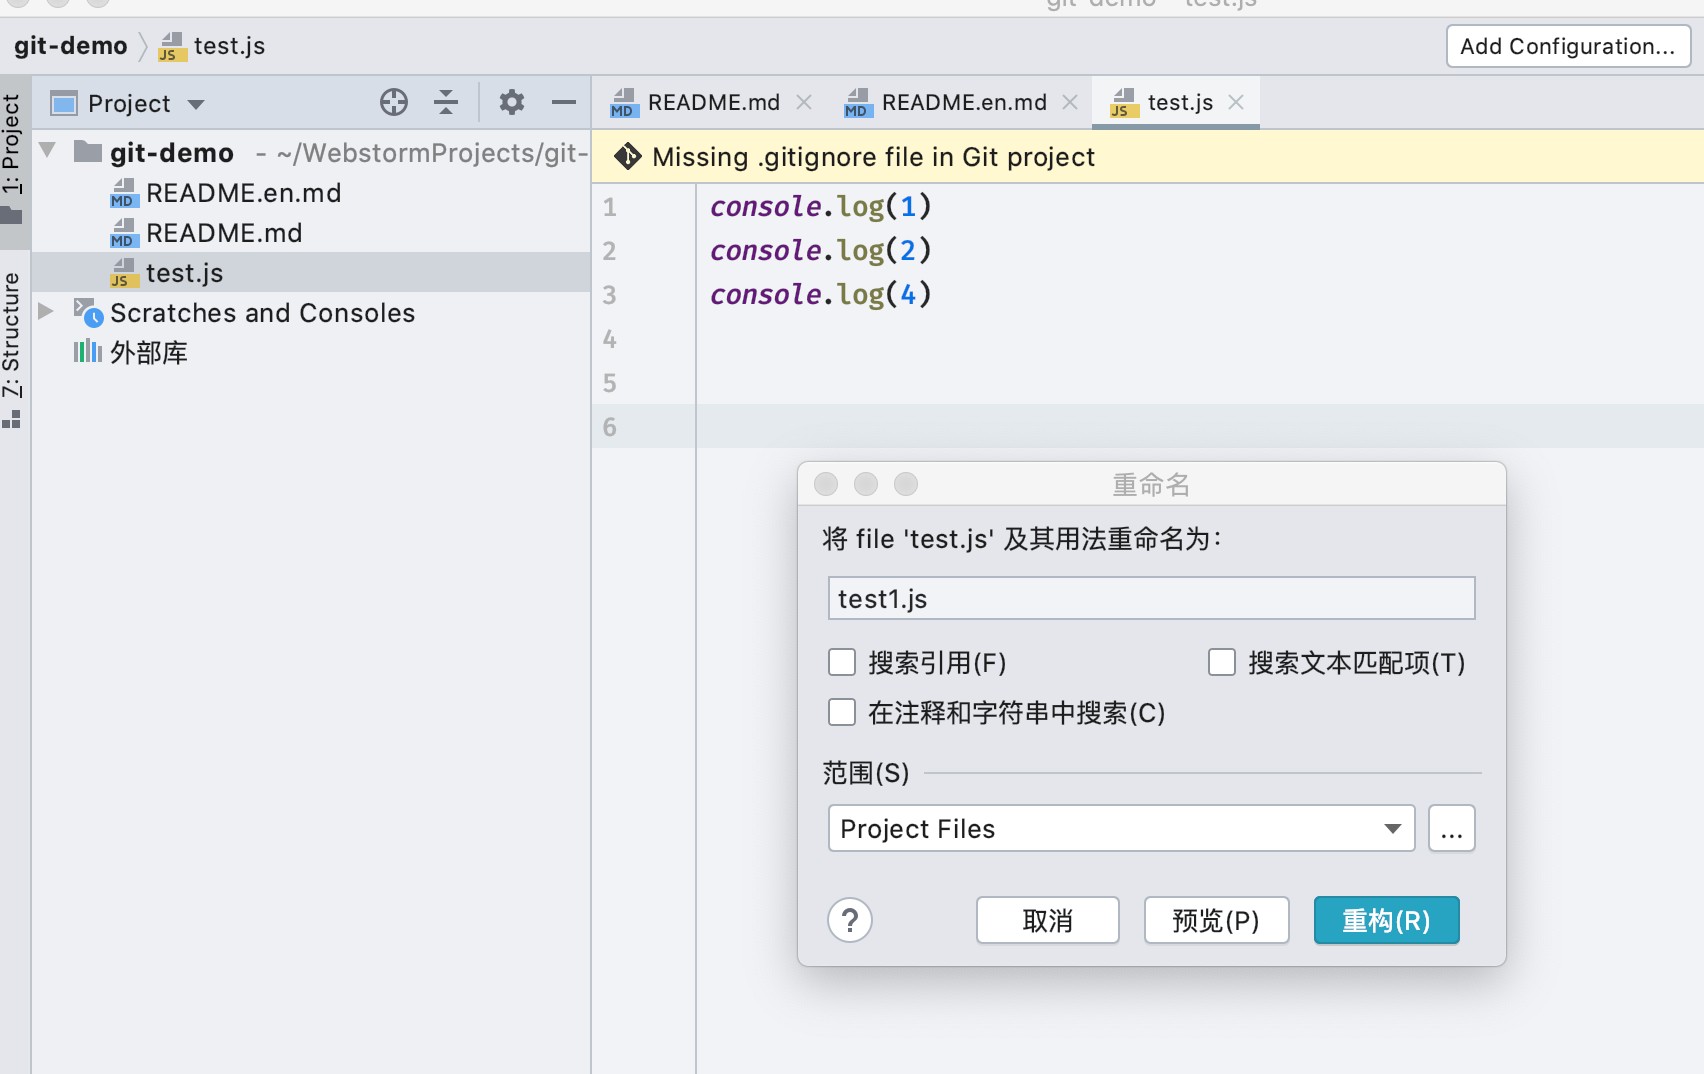Click the 重构(R) button
Image resolution: width=1704 pixels, height=1074 pixels.
click(1386, 920)
